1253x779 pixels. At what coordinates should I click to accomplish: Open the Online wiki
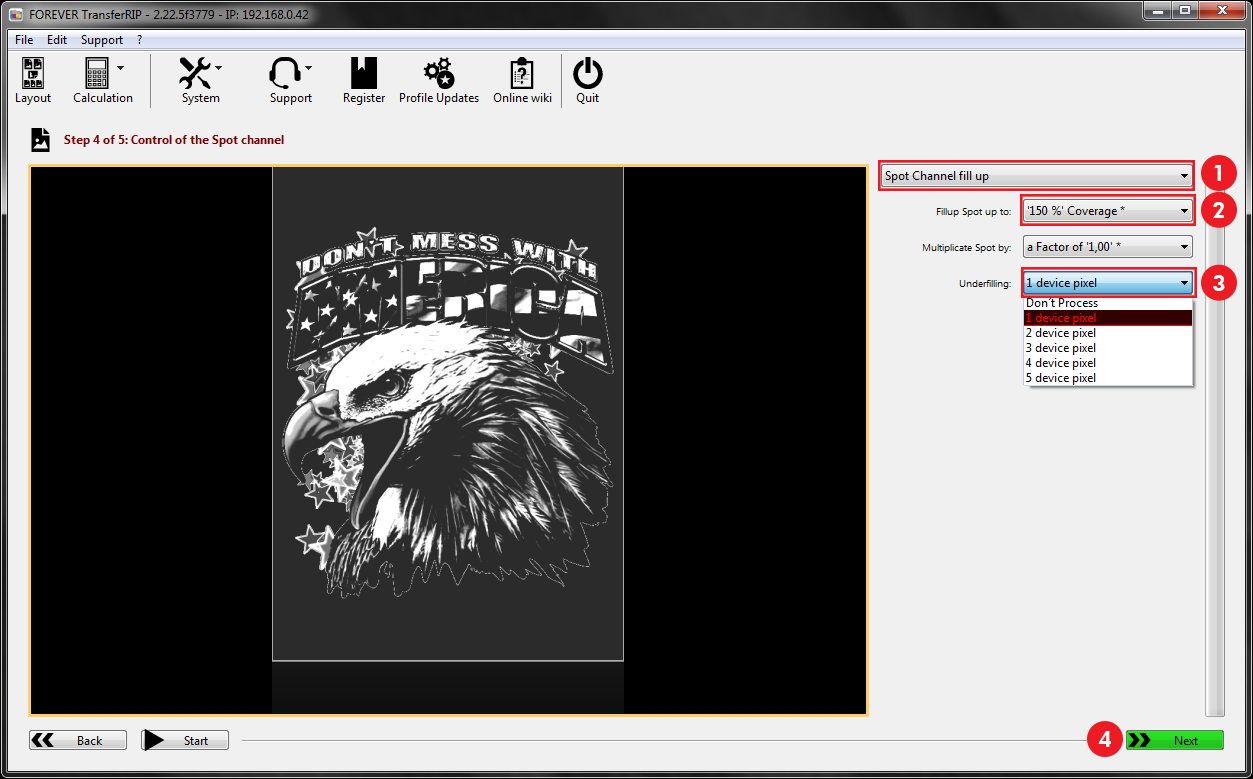pos(522,79)
